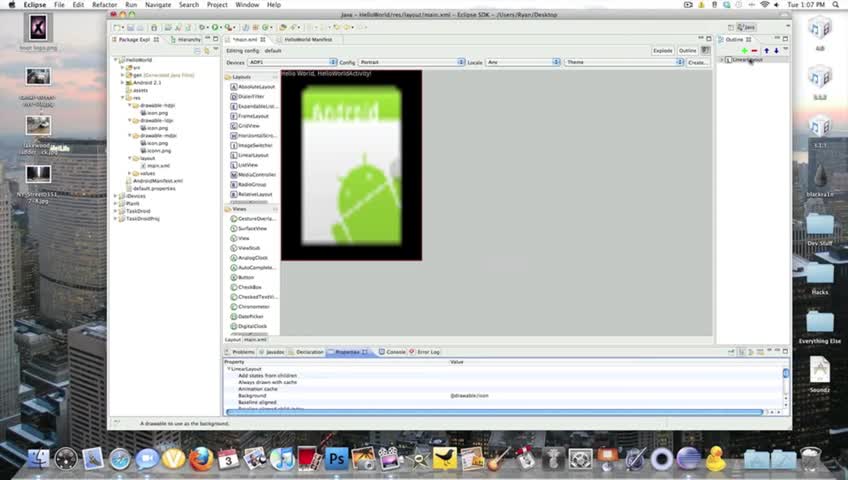
Task: Open the Theme dropdown
Action: click(x=624, y=62)
